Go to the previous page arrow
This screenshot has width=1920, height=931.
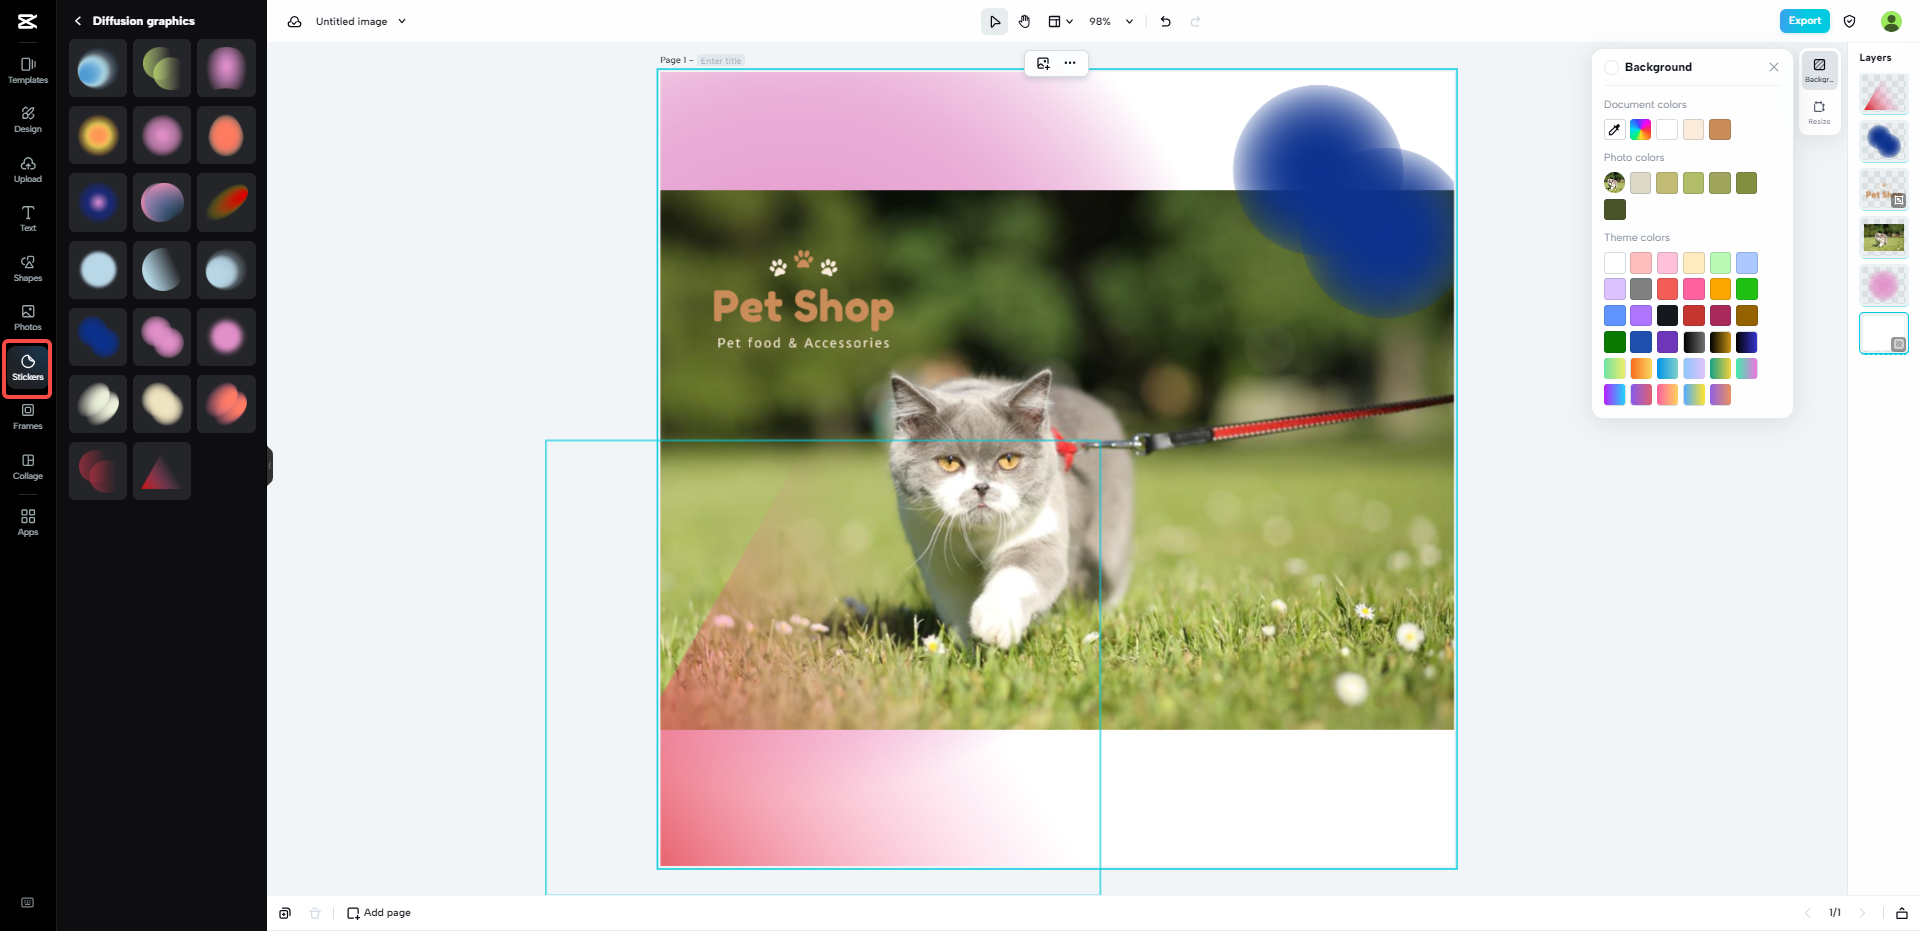[1807, 913]
